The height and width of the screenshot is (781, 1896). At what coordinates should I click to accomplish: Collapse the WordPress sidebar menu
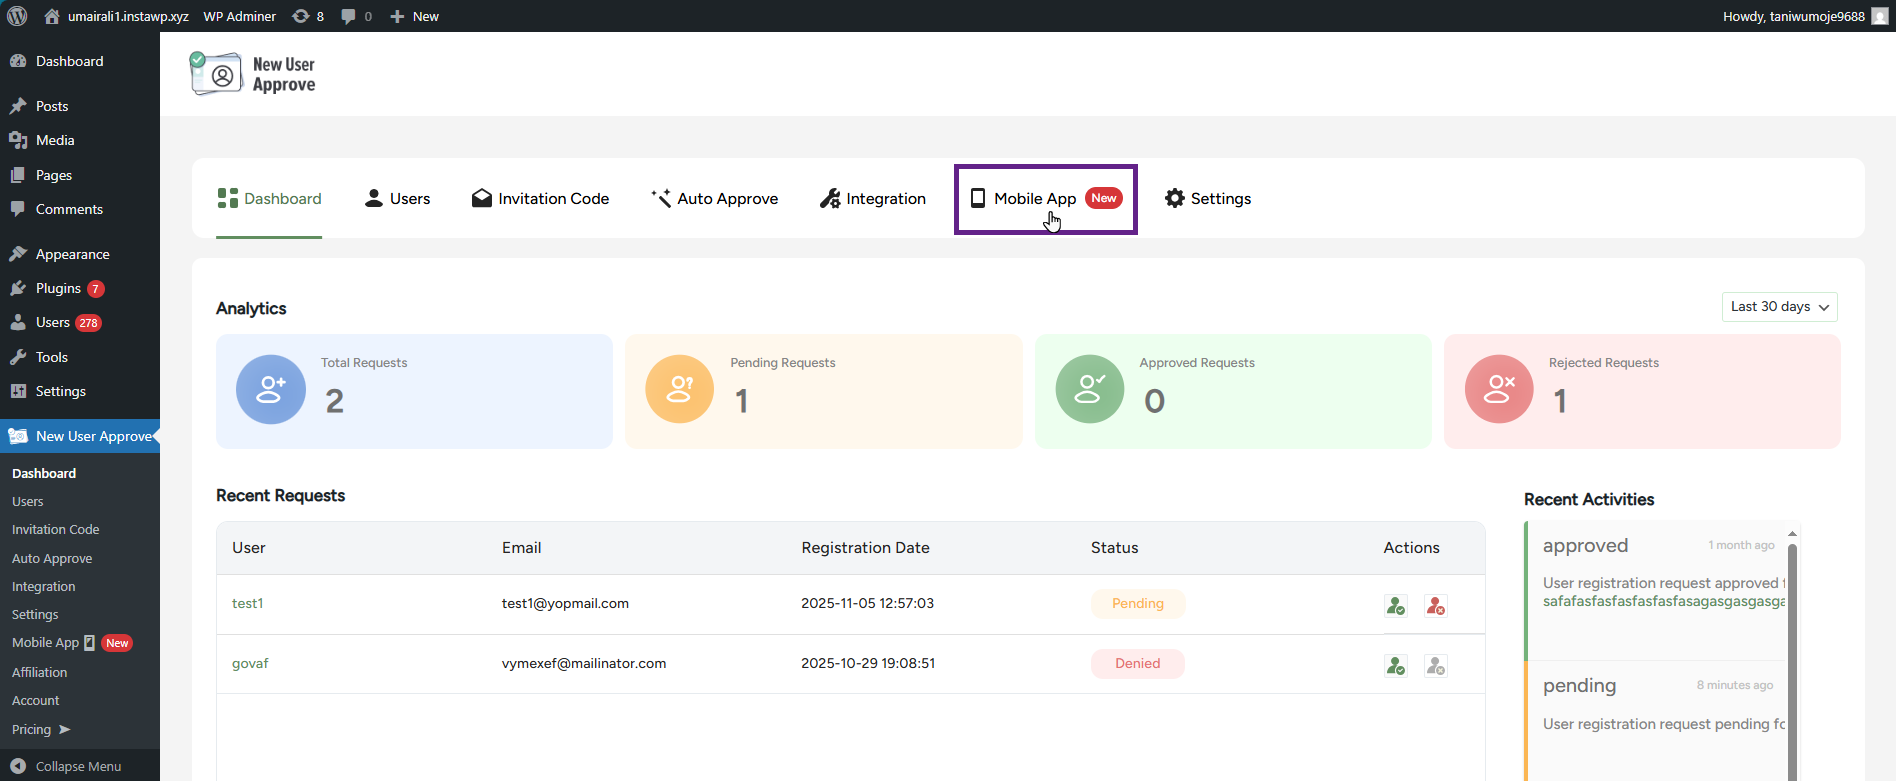click(x=66, y=766)
